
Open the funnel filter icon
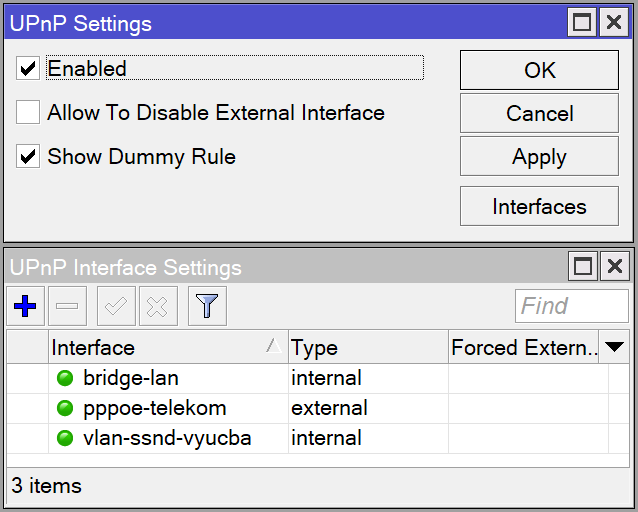point(207,306)
